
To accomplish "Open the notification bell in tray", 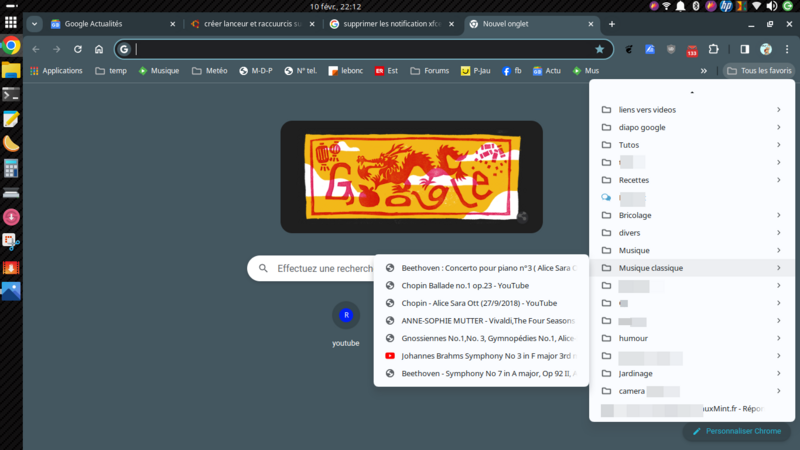I will pyautogui.click(x=681, y=6).
